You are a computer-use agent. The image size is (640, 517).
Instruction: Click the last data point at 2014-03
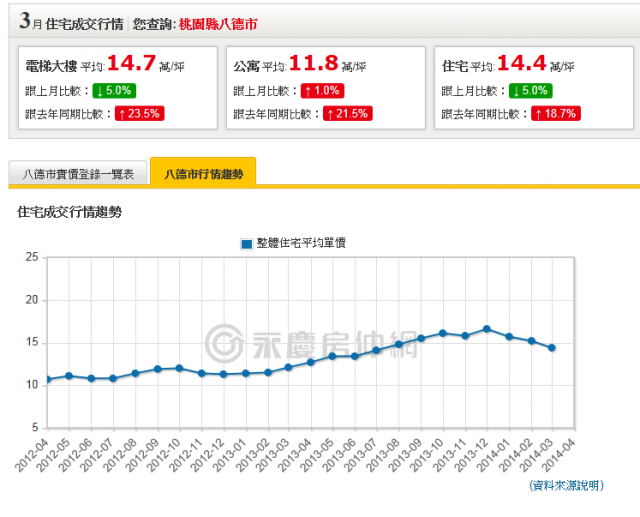(551, 348)
